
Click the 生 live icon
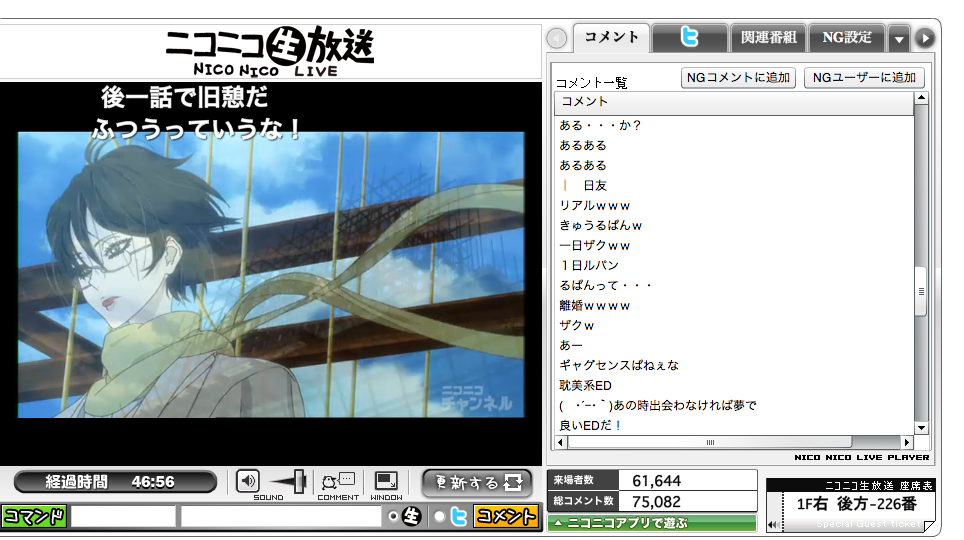[412, 516]
